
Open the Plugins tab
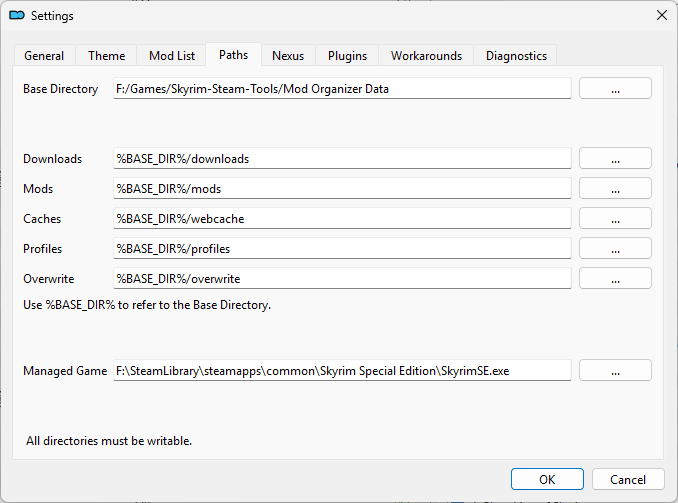pos(347,56)
